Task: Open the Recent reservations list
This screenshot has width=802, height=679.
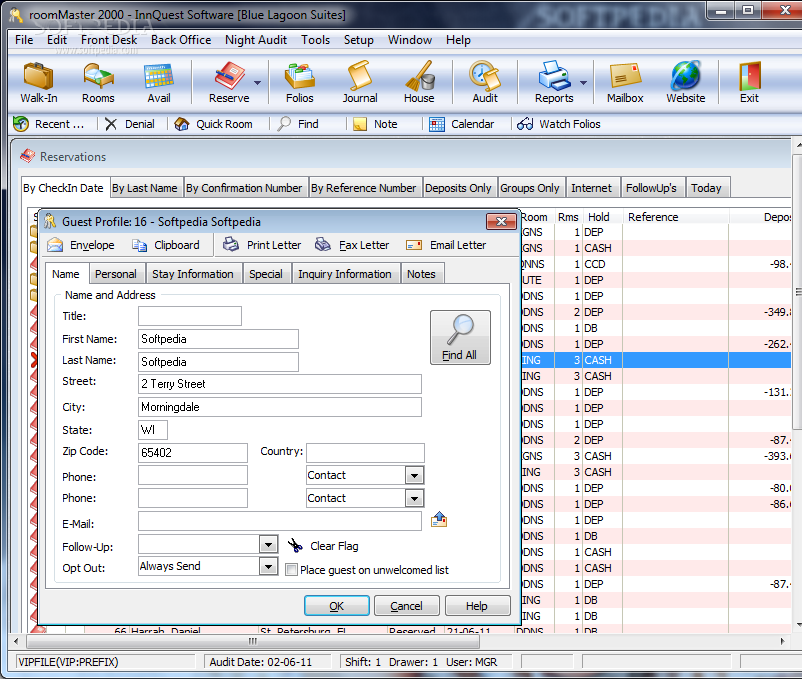Action: (49, 124)
